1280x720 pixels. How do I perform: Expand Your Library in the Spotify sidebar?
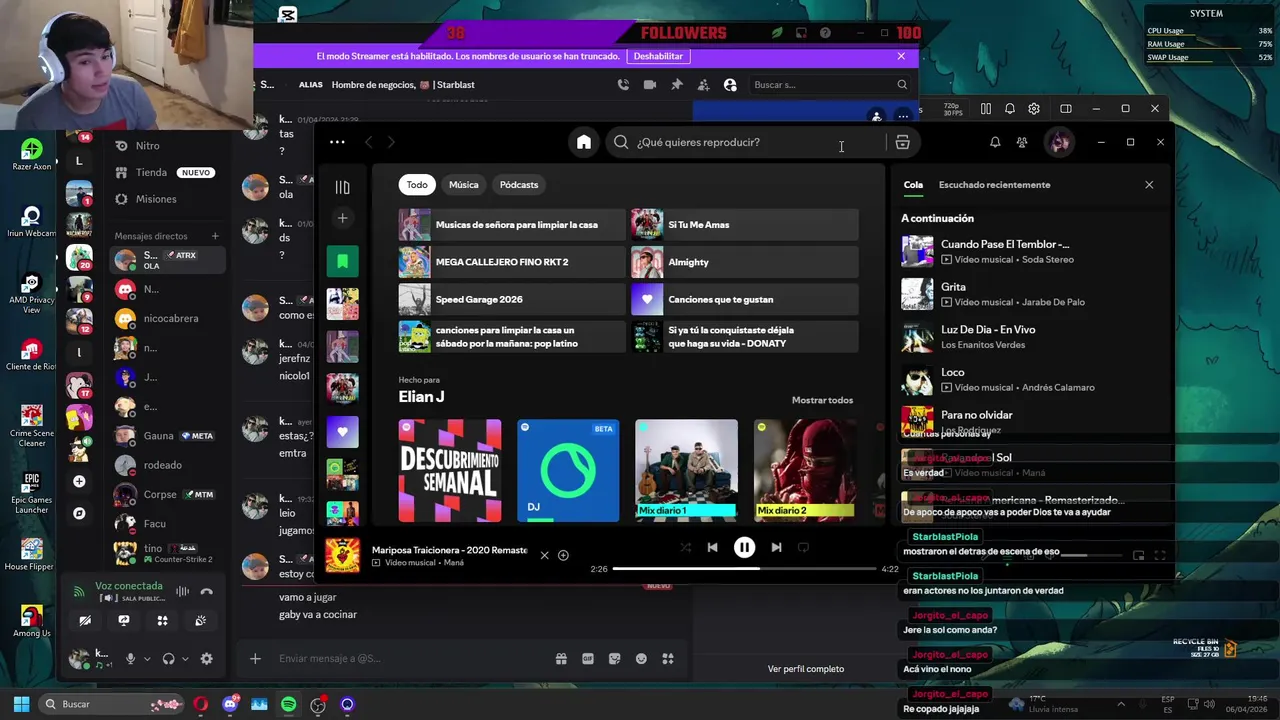[x=342, y=187]
